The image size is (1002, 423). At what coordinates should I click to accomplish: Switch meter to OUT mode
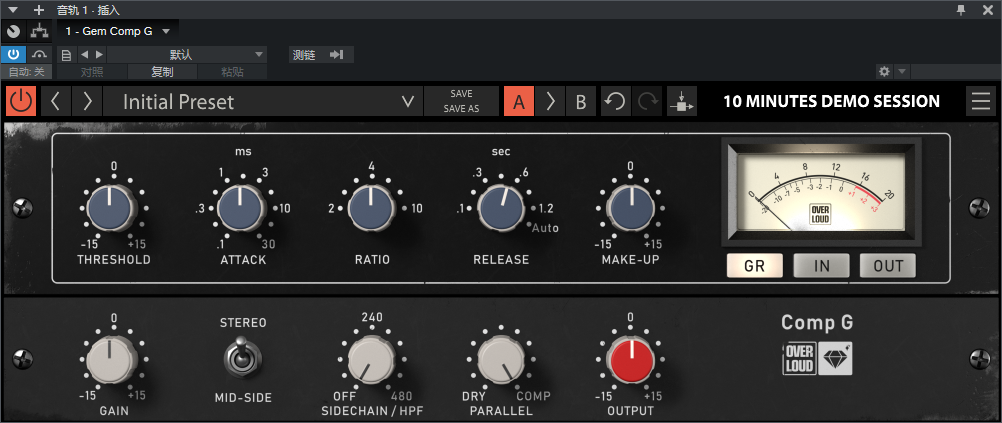point(888,266)
